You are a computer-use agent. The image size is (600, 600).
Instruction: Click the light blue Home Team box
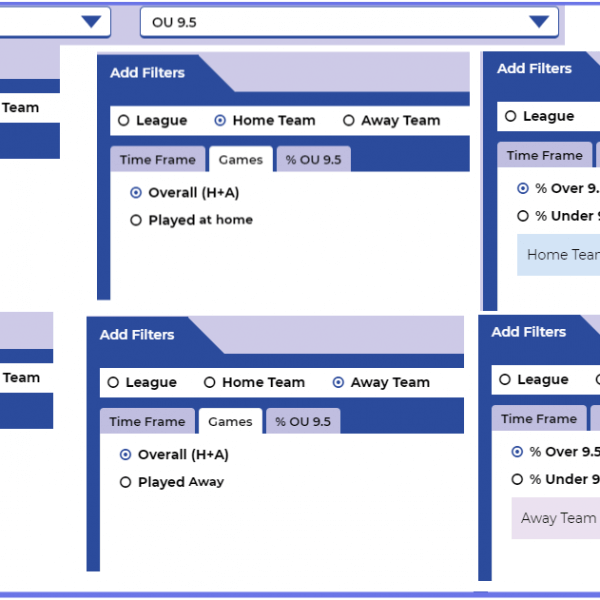tap(560, 255)
